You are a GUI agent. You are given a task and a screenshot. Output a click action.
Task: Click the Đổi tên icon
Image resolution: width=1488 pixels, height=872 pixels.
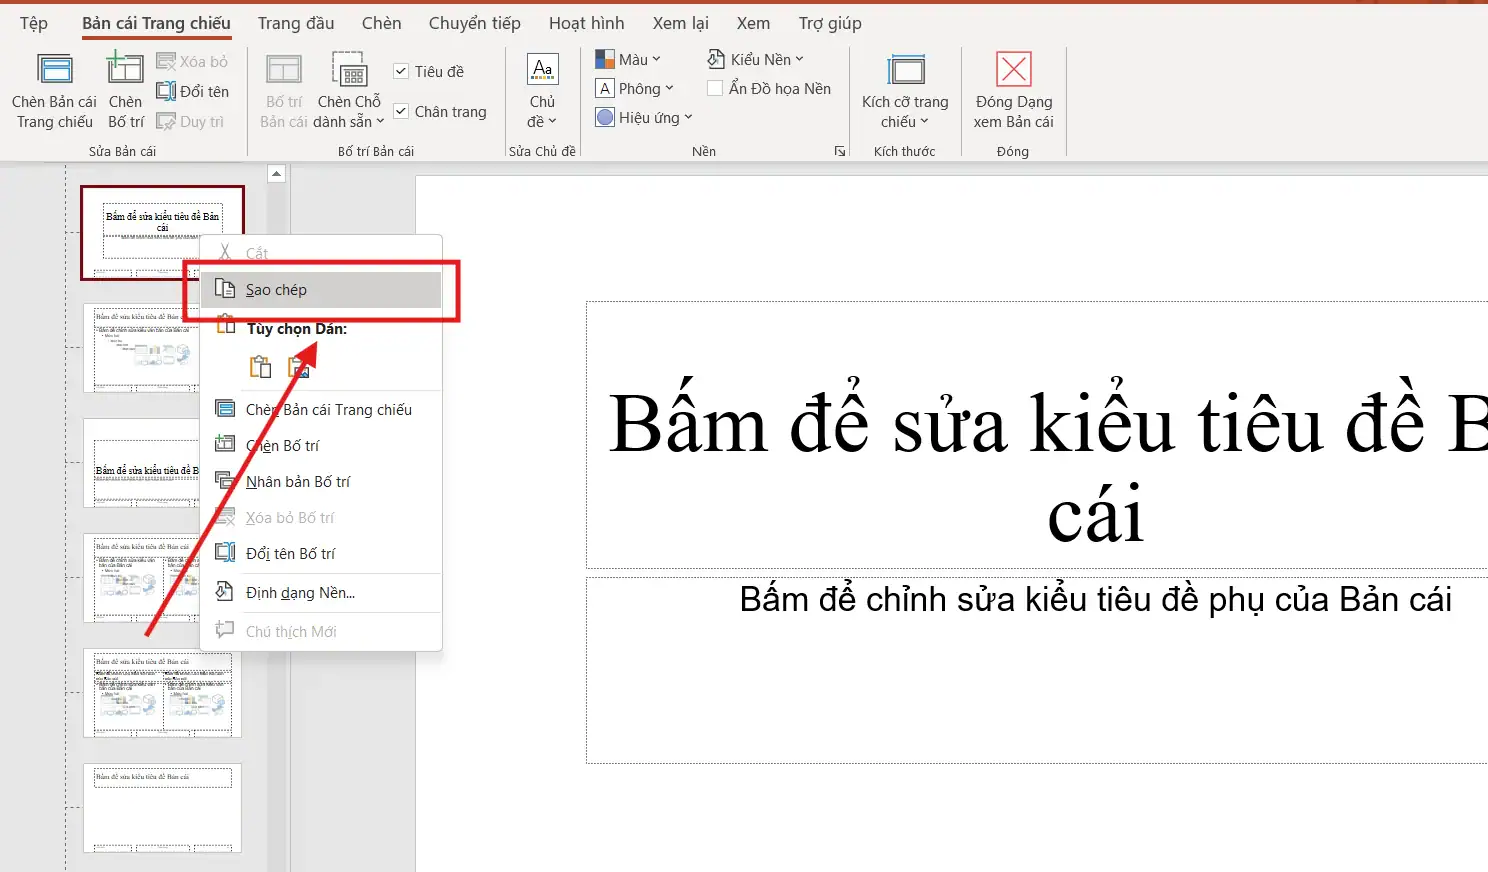193,91
